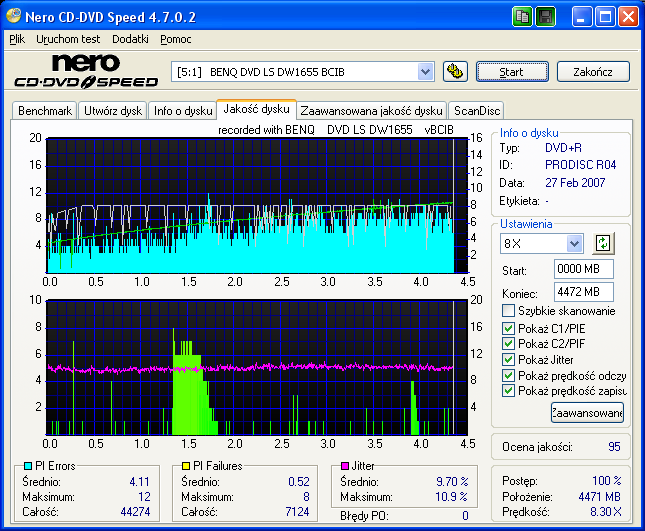Click the Jitter average value 9.70 %

click(x=452, y=481)
